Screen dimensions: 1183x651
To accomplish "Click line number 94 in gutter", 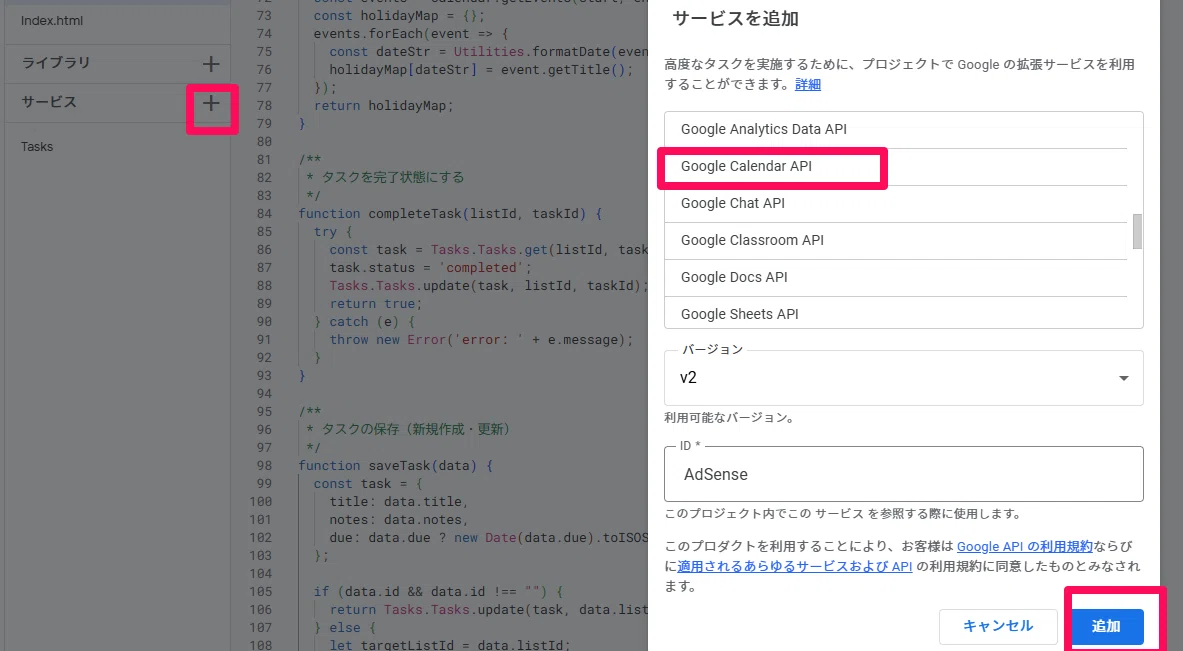I will [263, 394].
